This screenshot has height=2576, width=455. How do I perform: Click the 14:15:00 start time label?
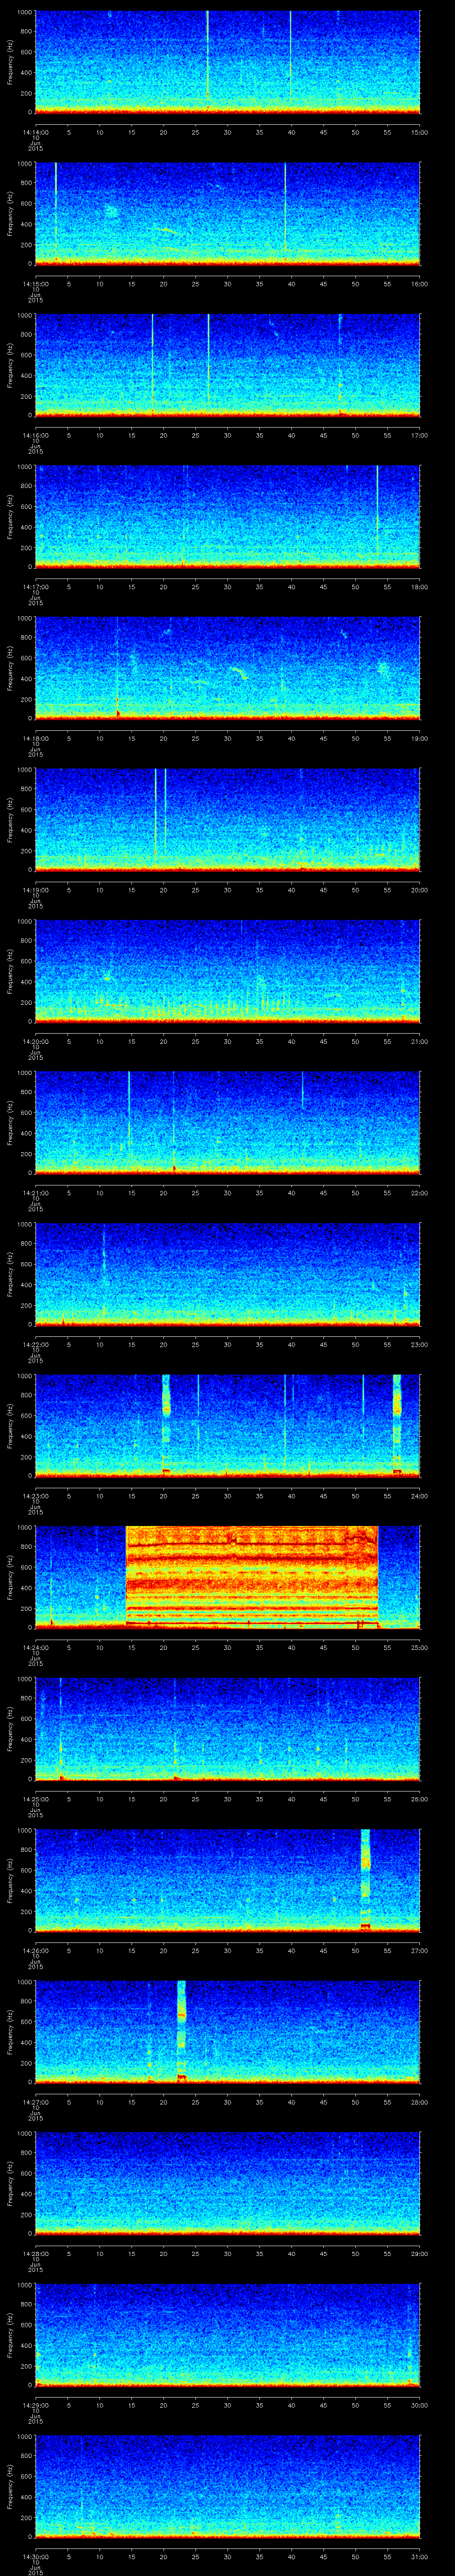(35, 284)
